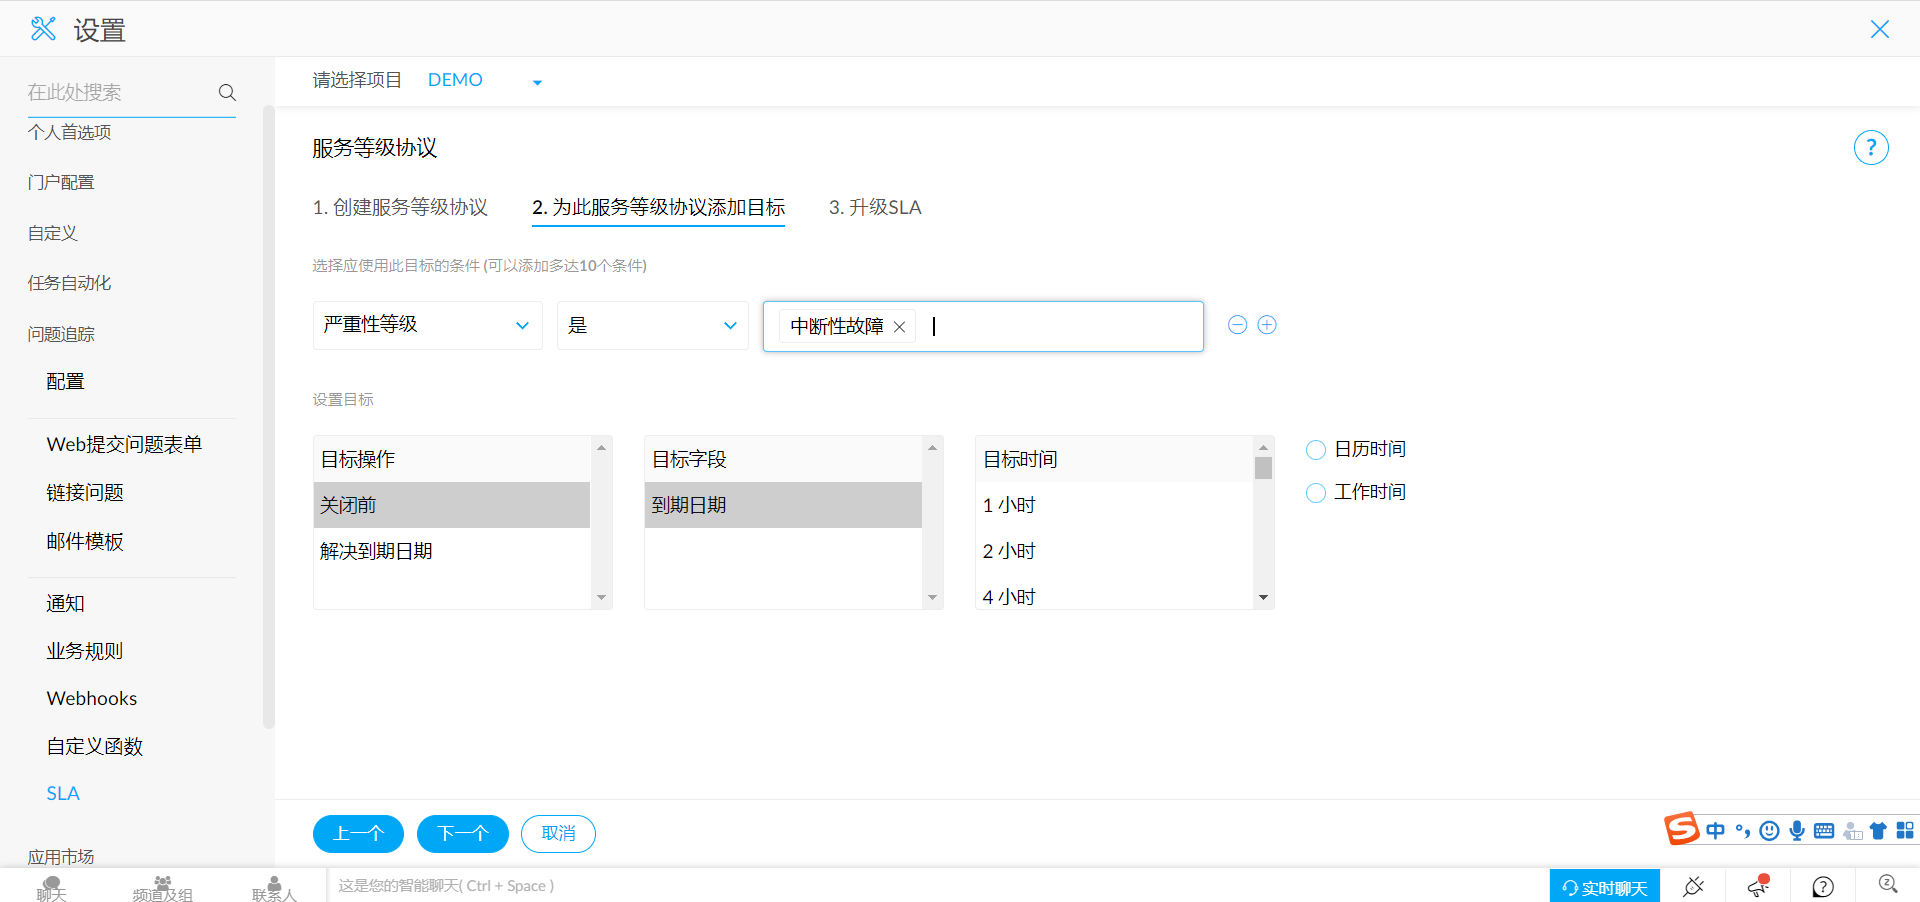
Task: Remove condition with the minus icon
Action: click(1237, 325)
